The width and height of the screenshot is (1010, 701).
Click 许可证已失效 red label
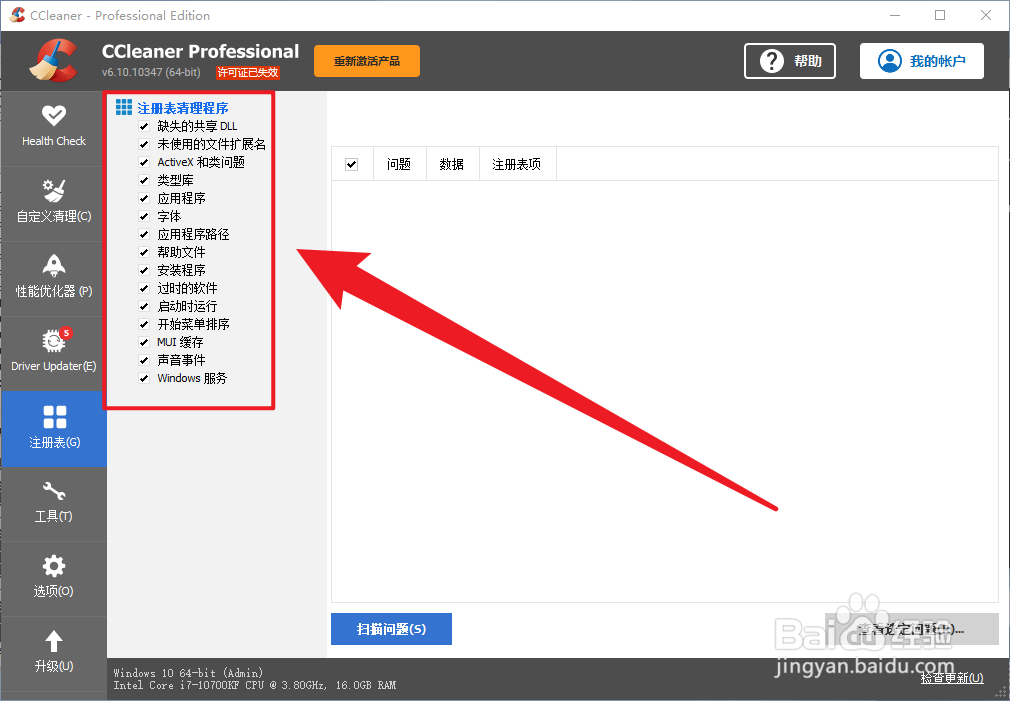(x=248, y=72)
